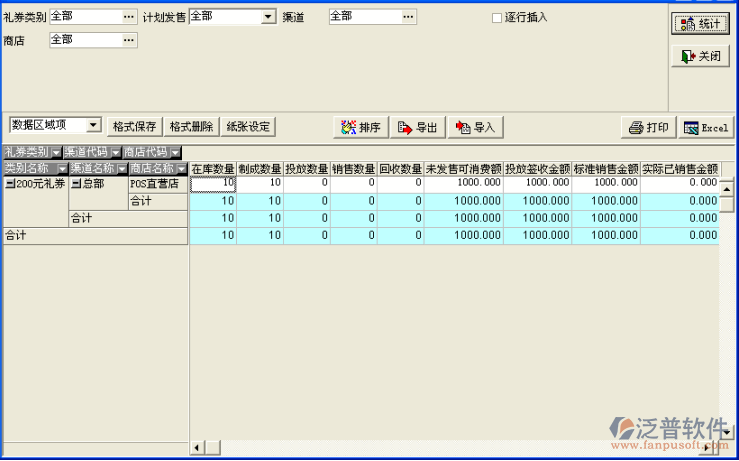The image size is (739, 461).
Task: Click the 关闭 (Close) door icon button
Action: click(x=700, y=57)
